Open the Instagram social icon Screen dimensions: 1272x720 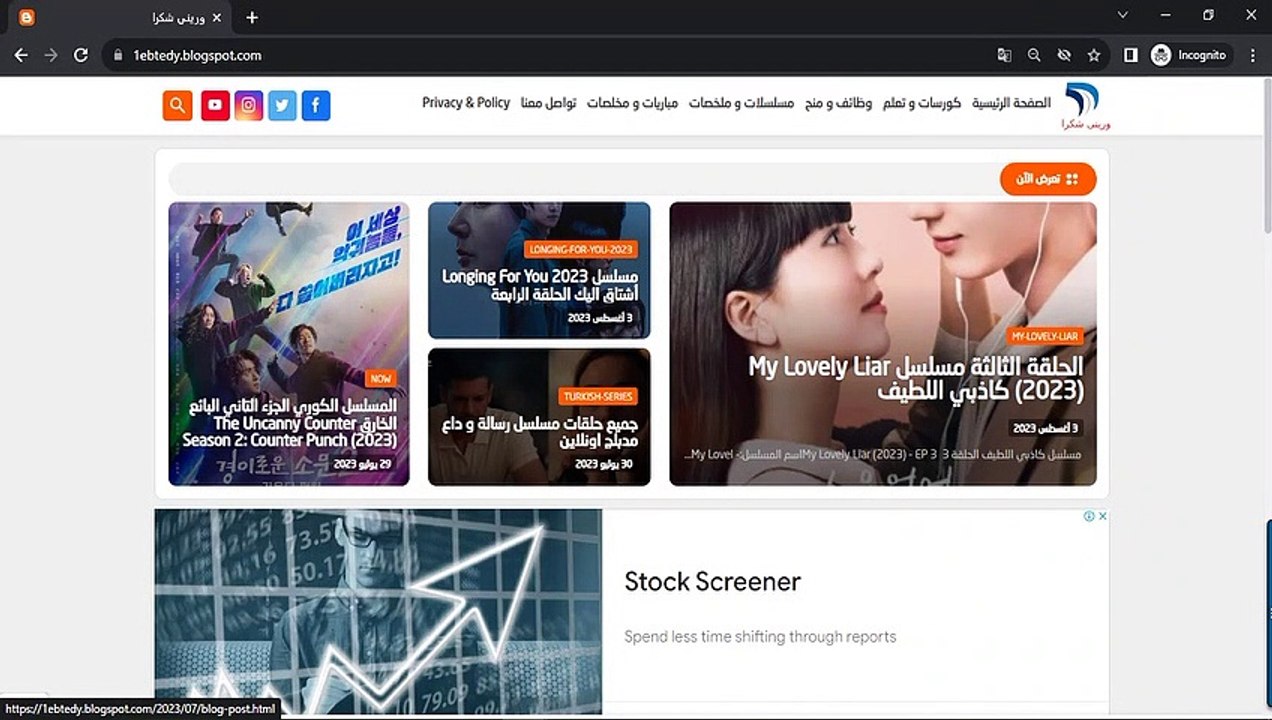coord(249,105)
